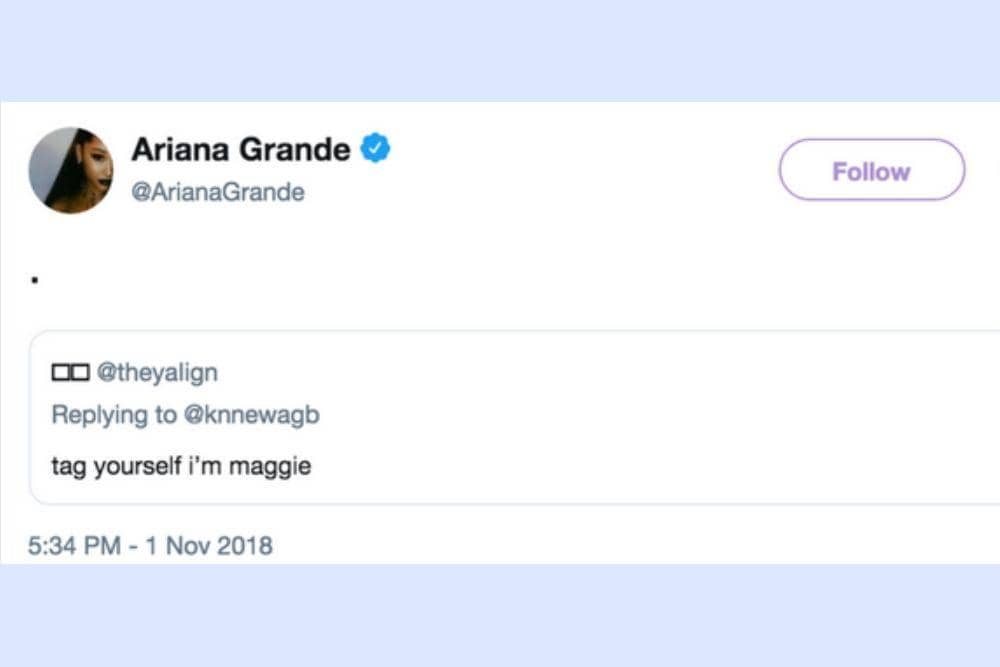Open the @theyalign username

(x=154, y=371)
